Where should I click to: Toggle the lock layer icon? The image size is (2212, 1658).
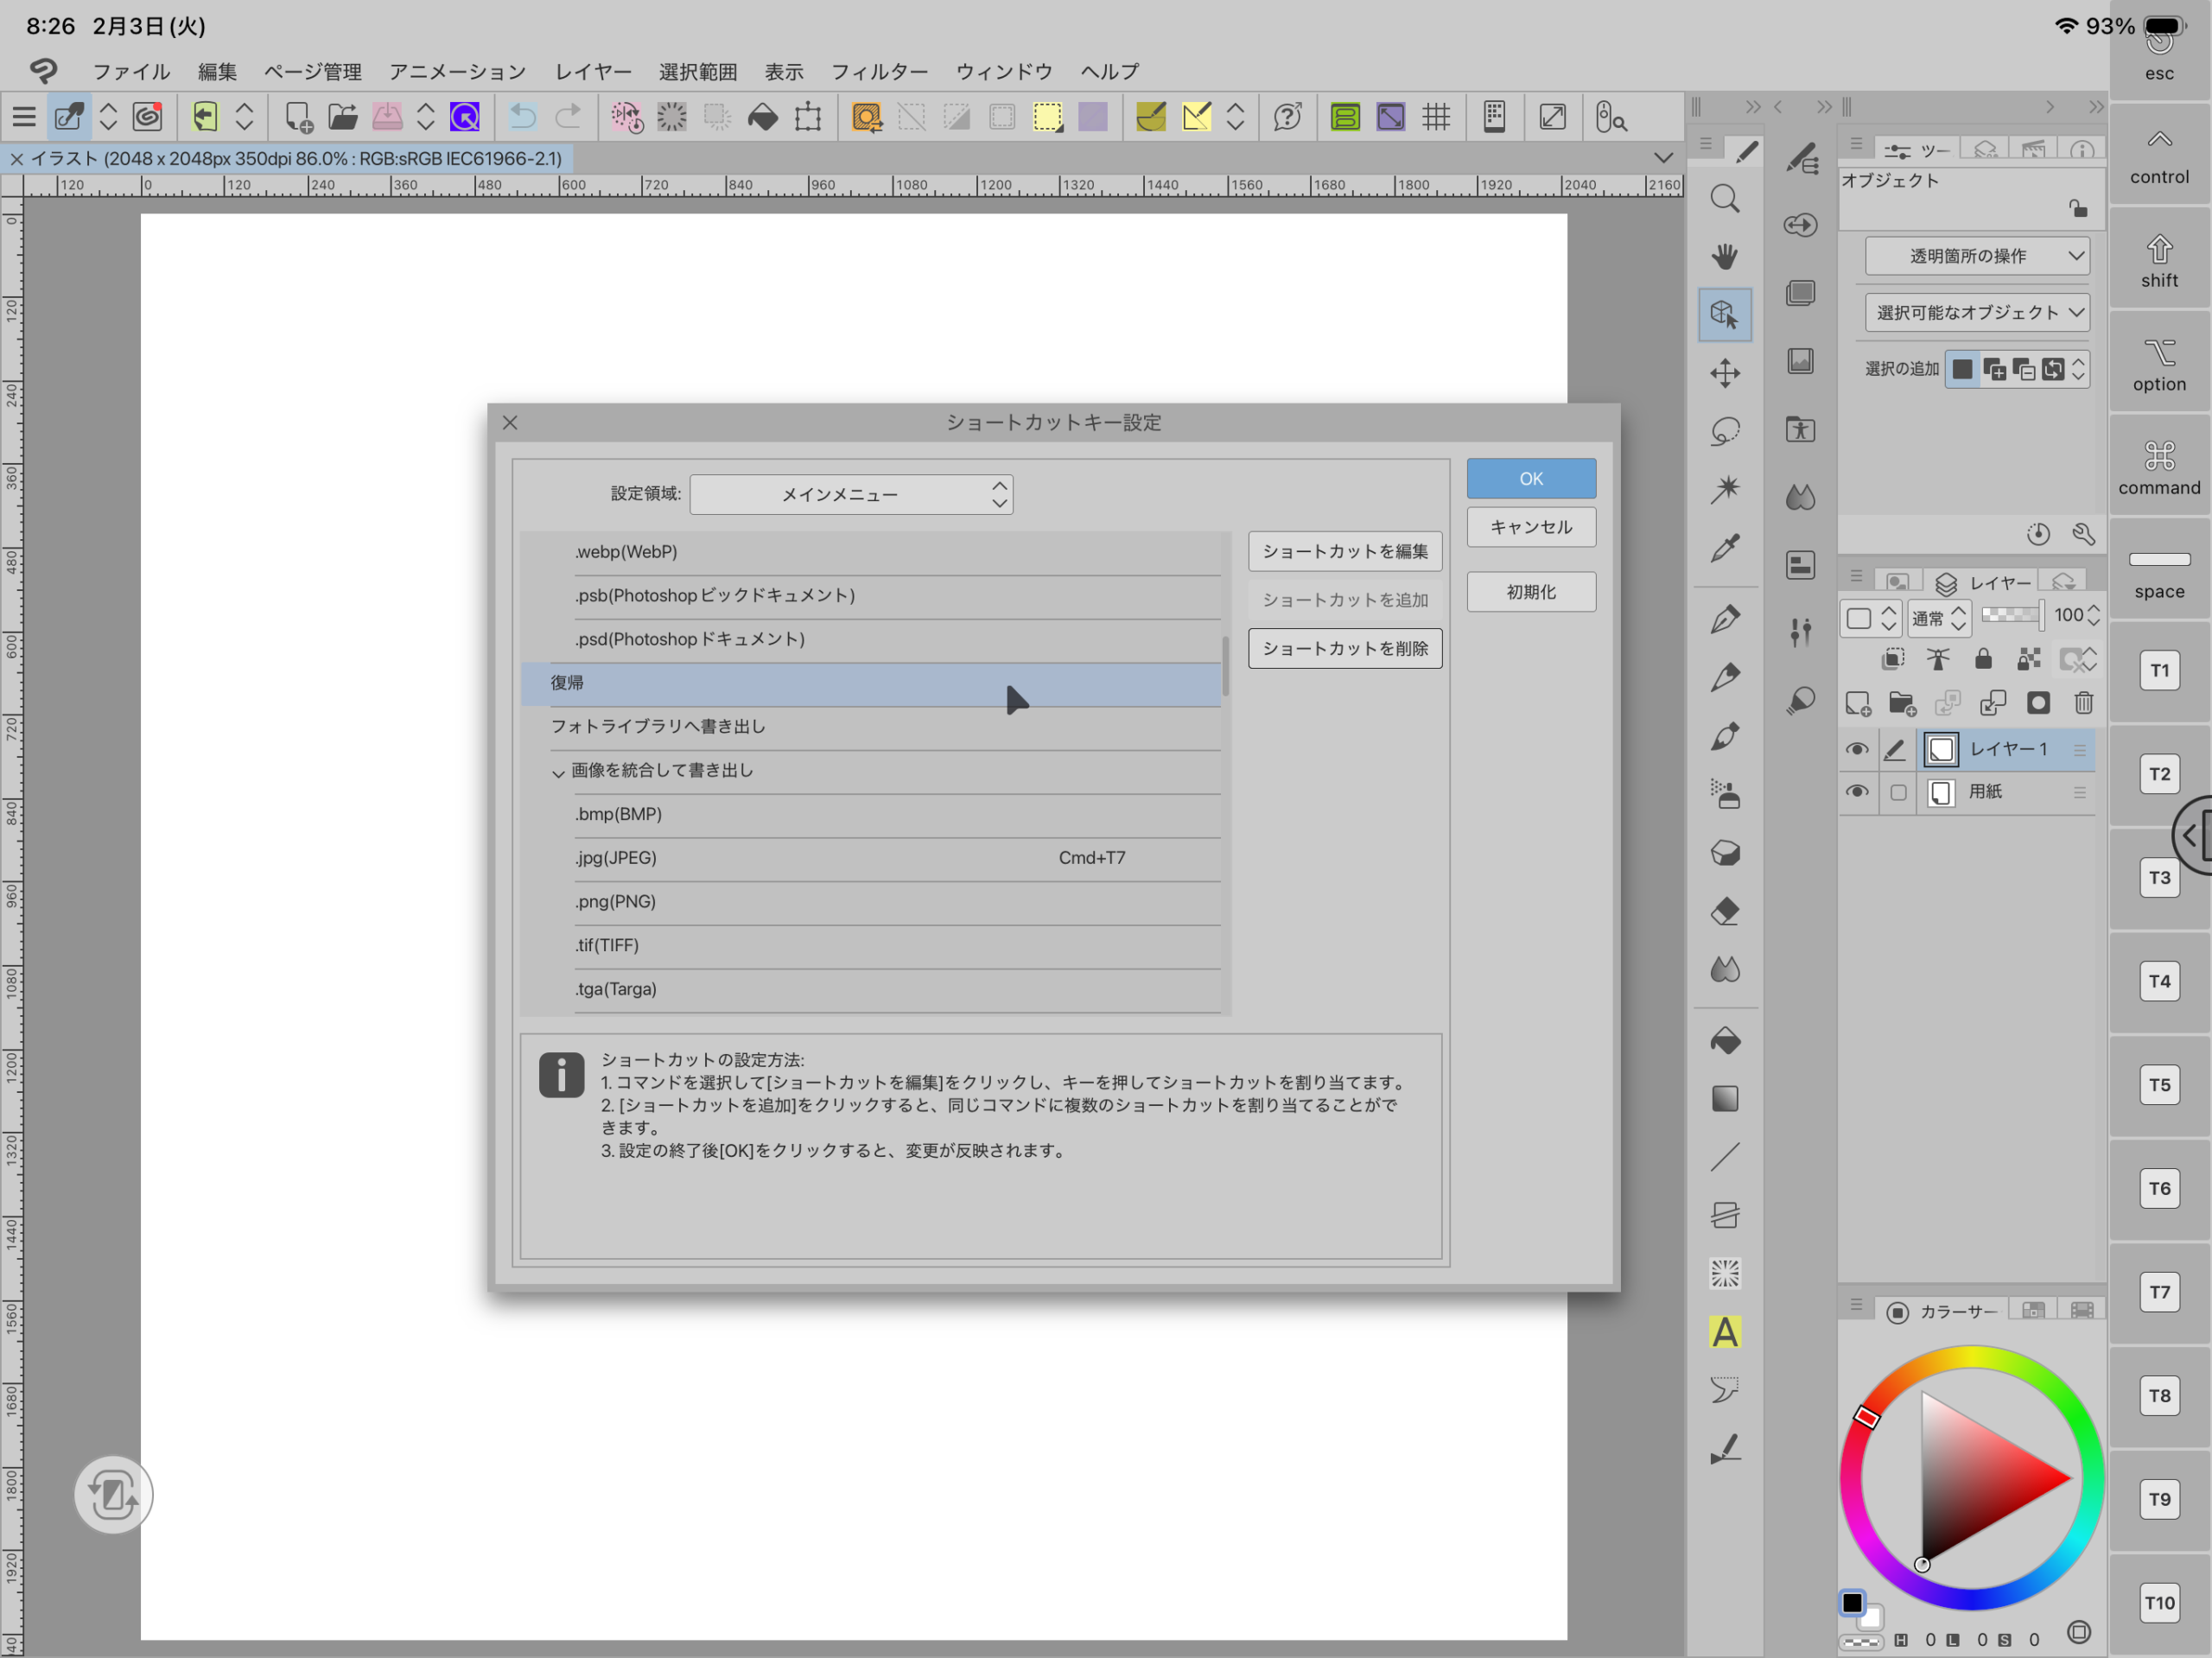tap(1983, 659)
